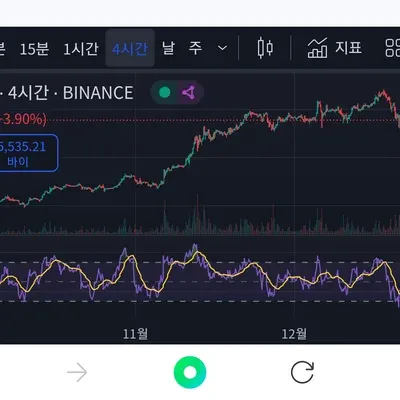Screen dimensions: 400x400
Task: Select the 15분 timeframe
Action: click(x=34, y=49)
